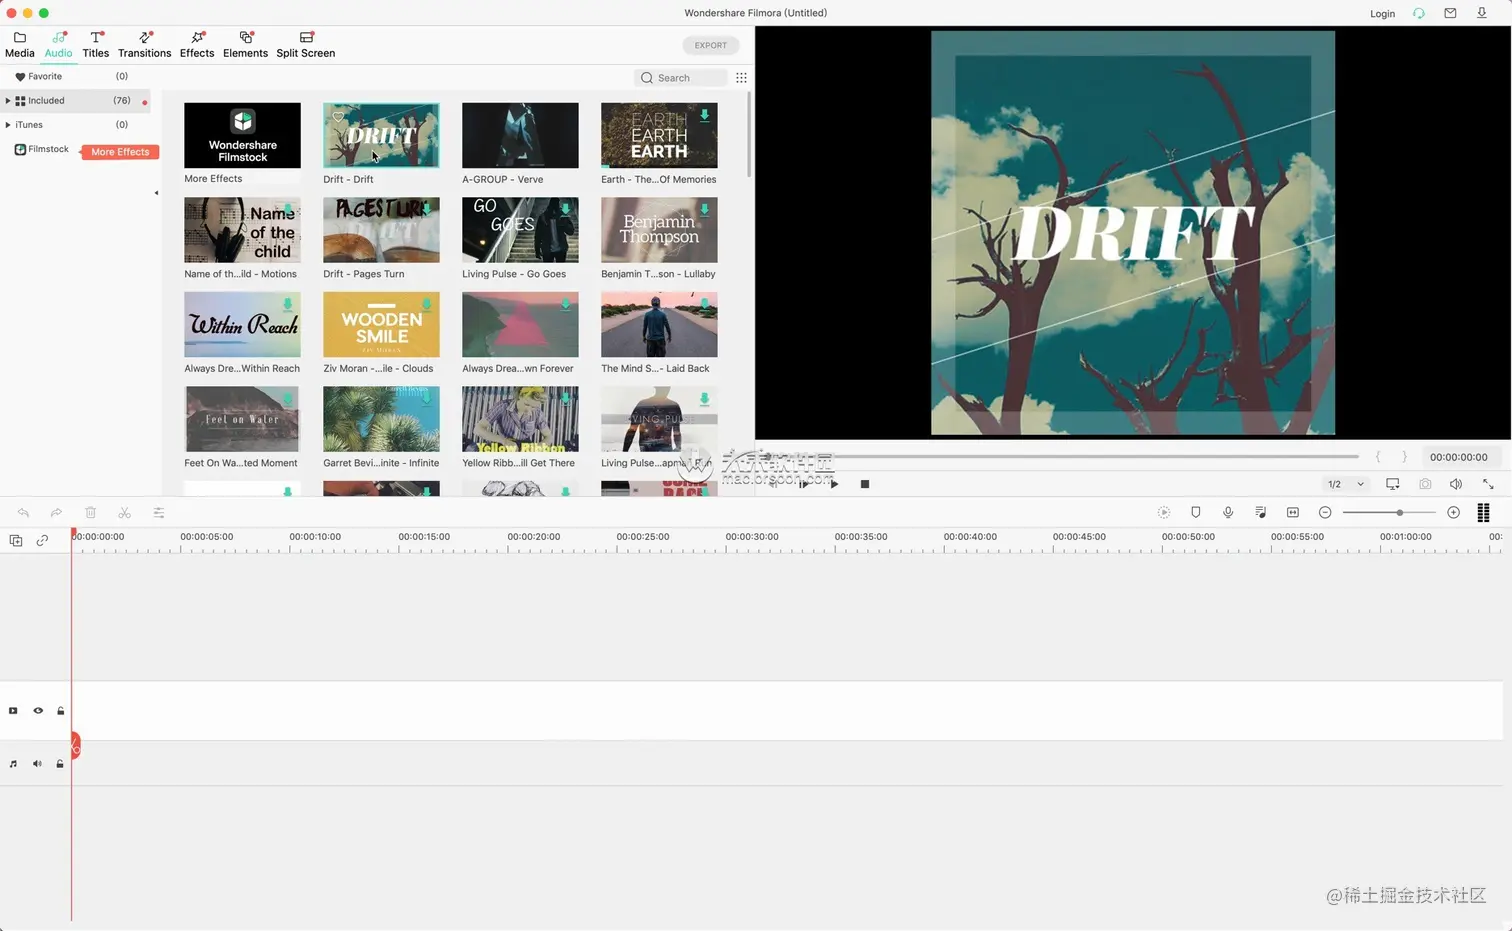Switch to the Titles tab
1512x931 pixels.
[x=96, y=44]
